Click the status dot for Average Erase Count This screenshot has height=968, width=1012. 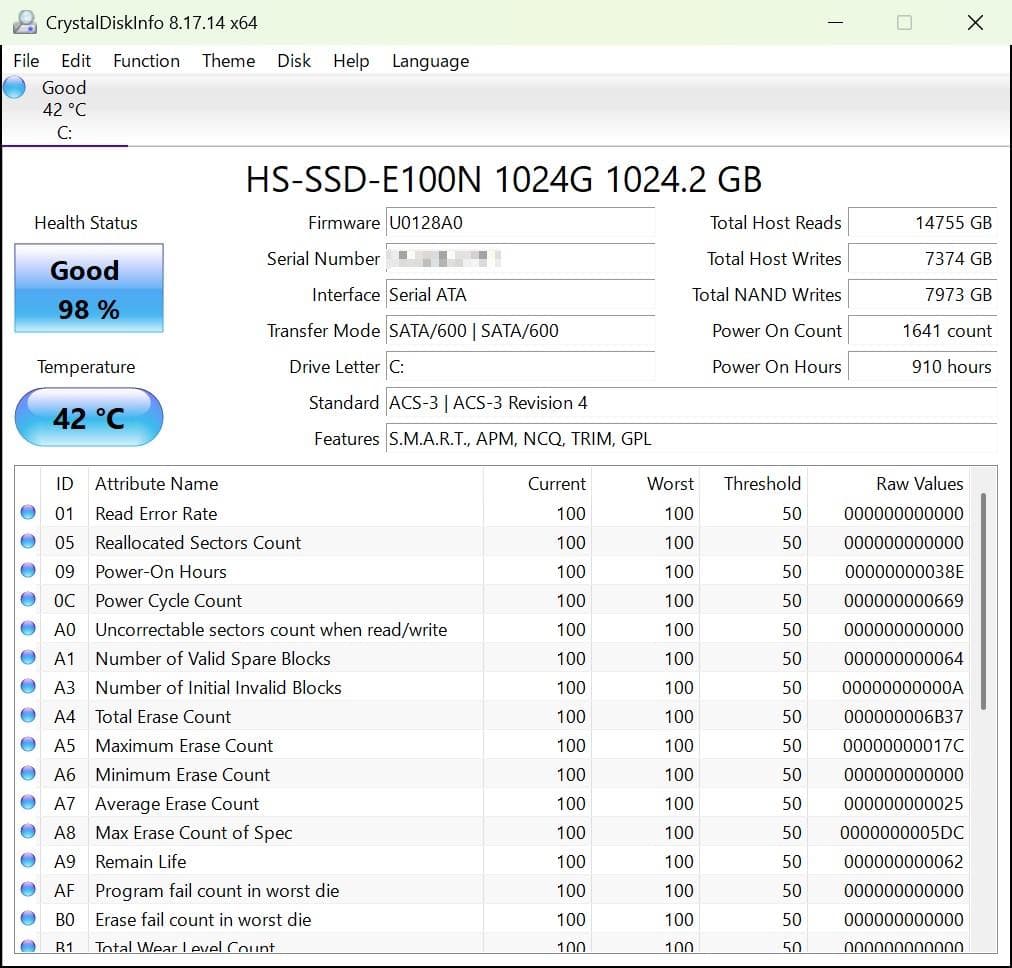point(28,803)
